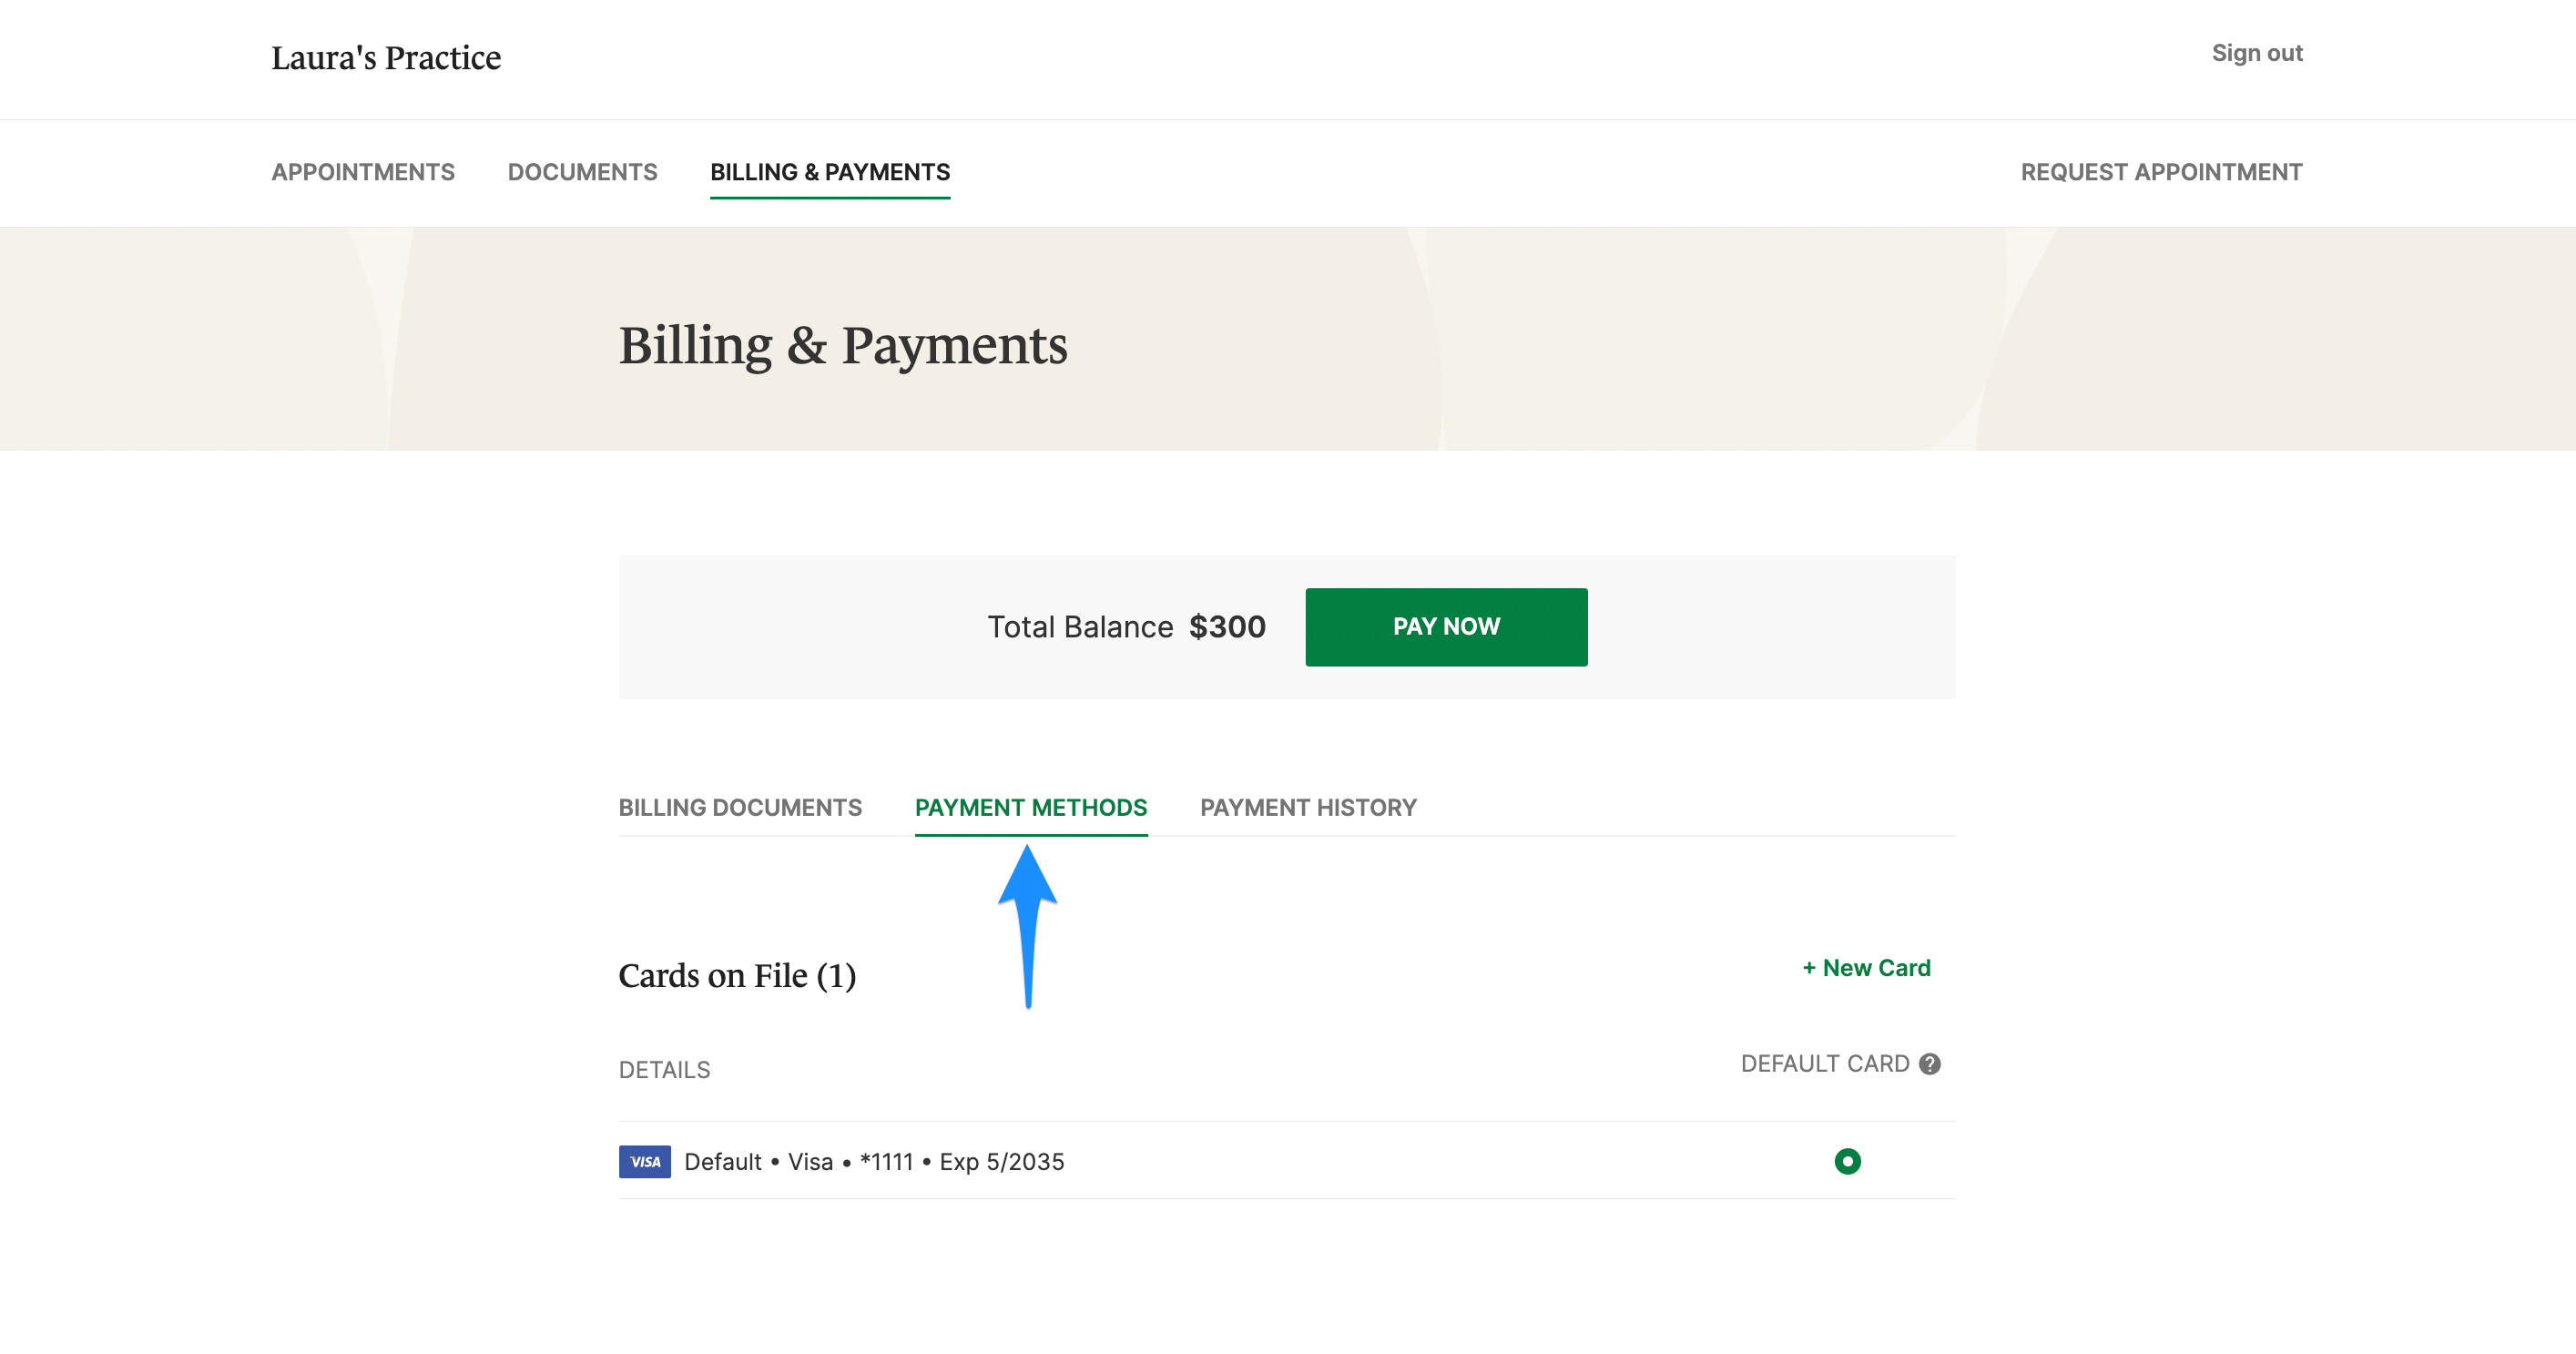Select the Billing & Payments tab

(830, 172)
